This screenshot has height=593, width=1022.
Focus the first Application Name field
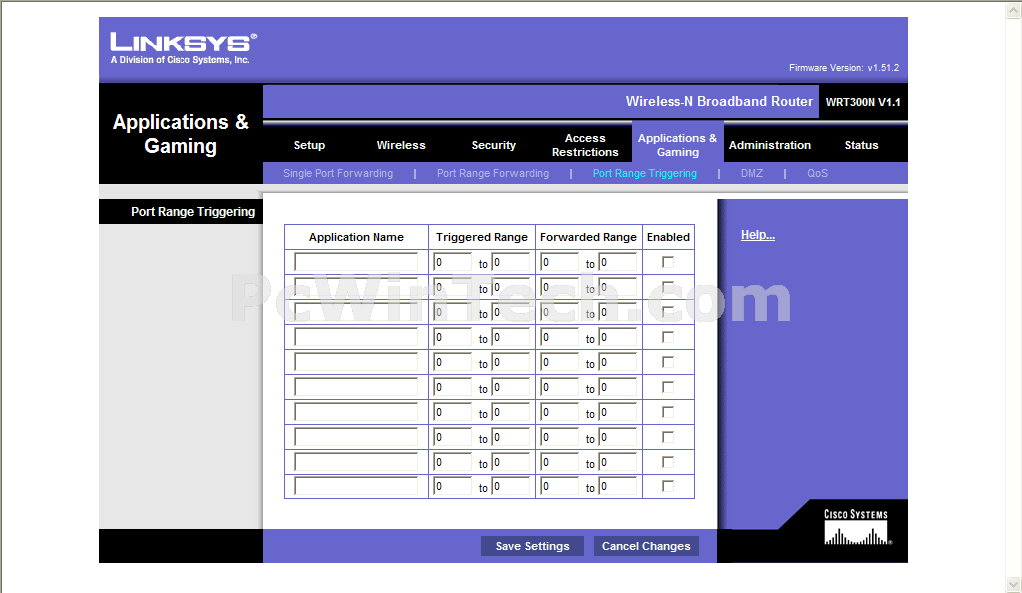point(356,262)
